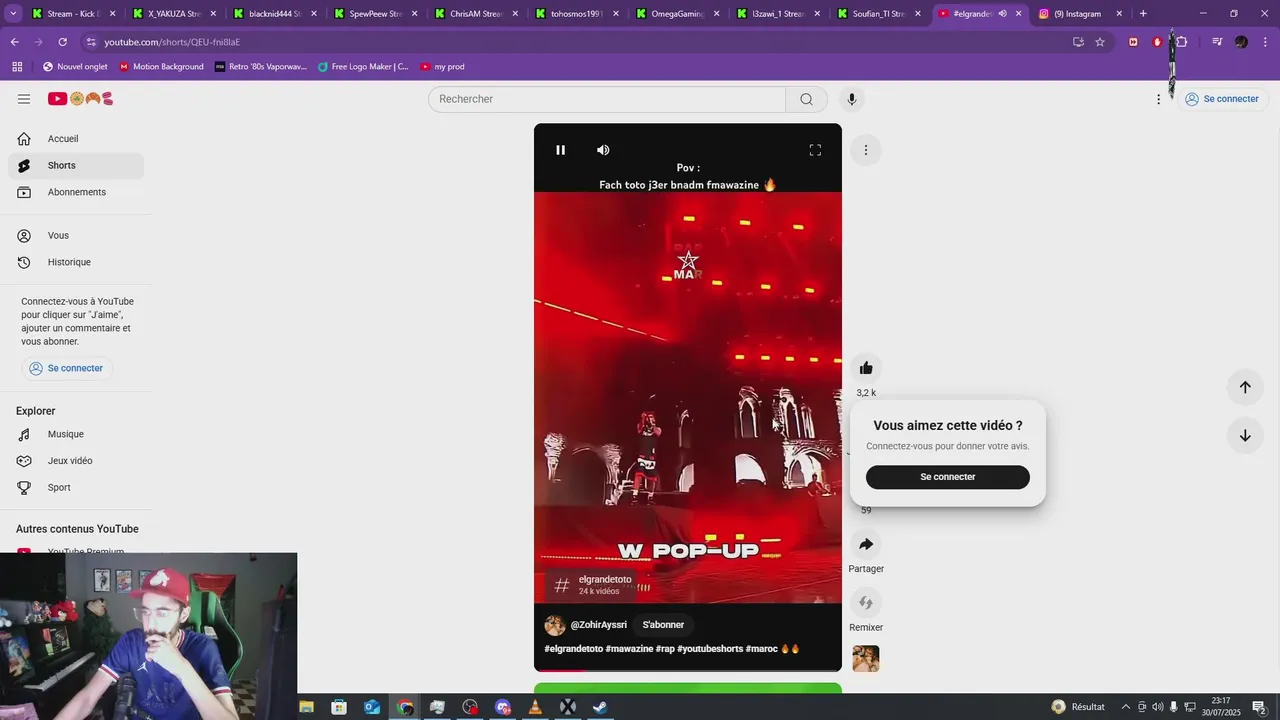The width and height of the screenshot is (1280, 720).
Task: Open Accueil in the sidebar
Action: [x=76, y=139]
